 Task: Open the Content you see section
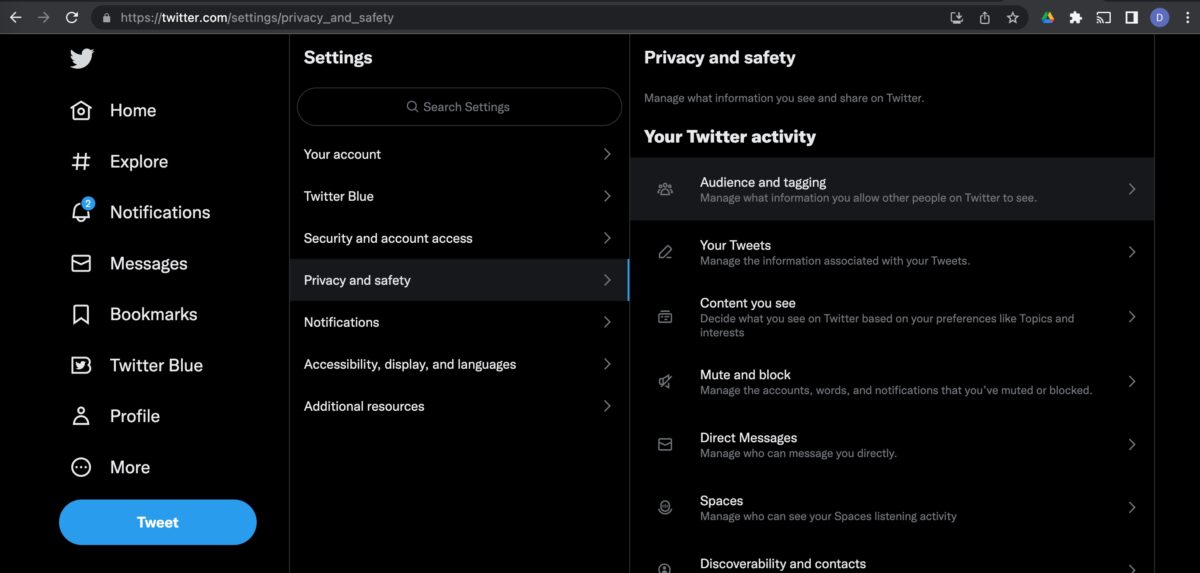click(892, 317)
